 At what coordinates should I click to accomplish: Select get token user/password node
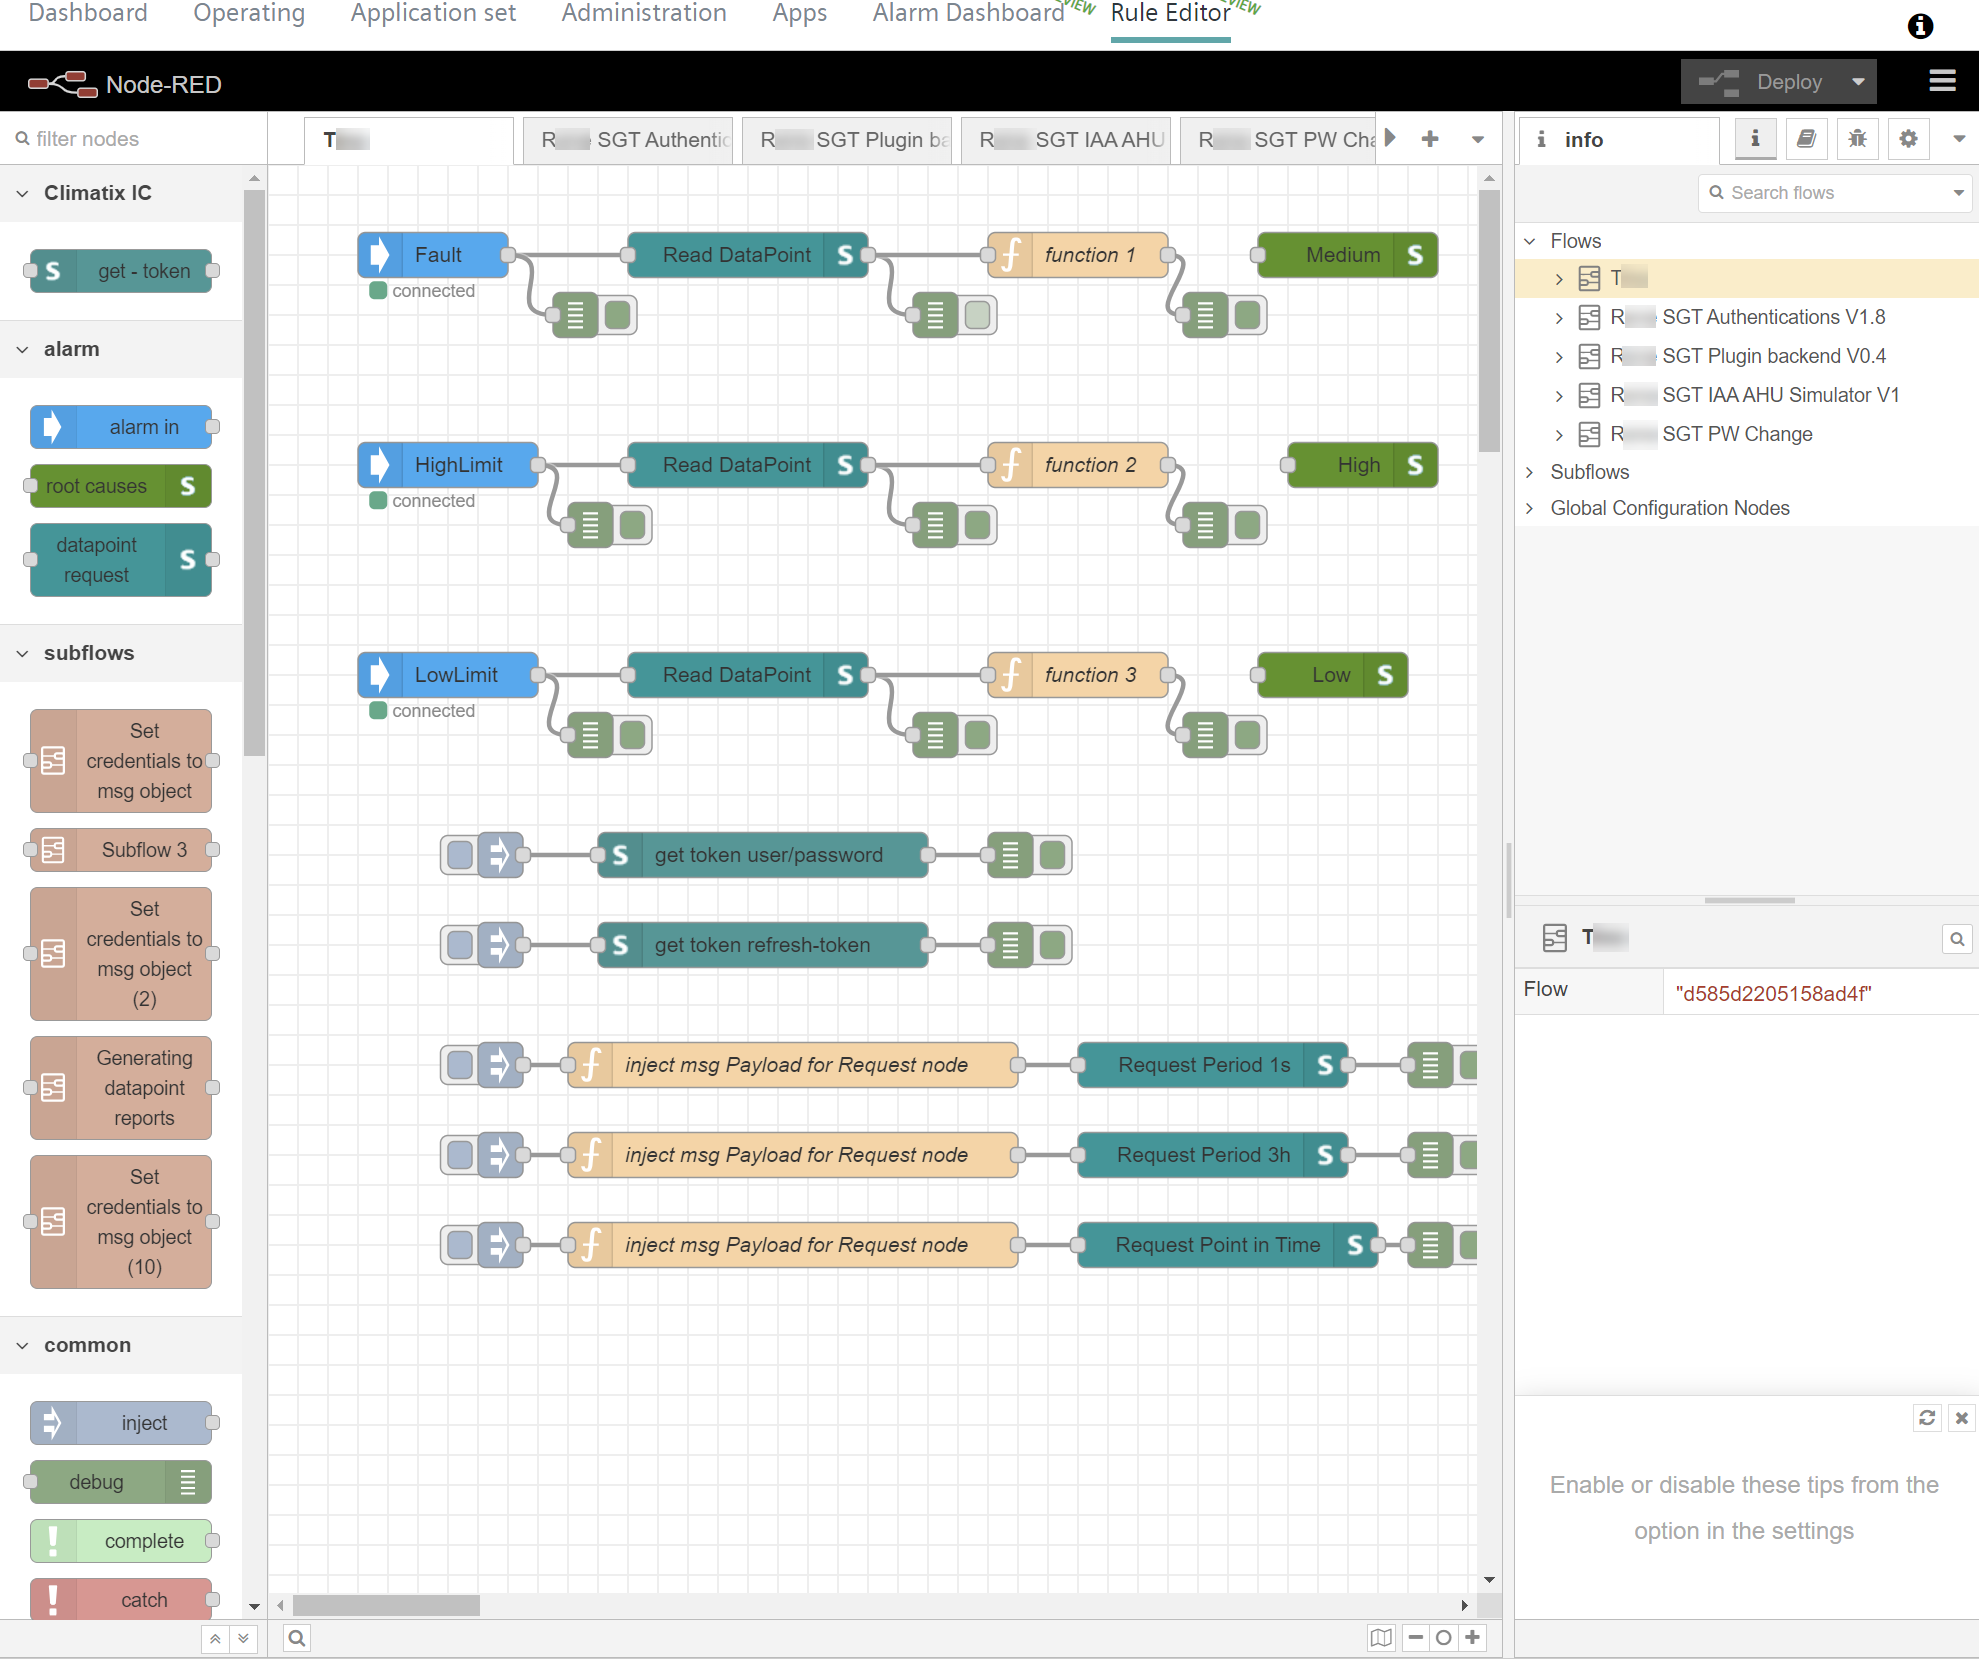[763, 855]
